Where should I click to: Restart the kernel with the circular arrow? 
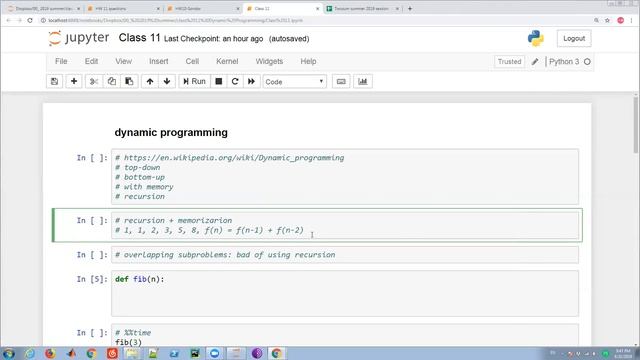[235, 81]
